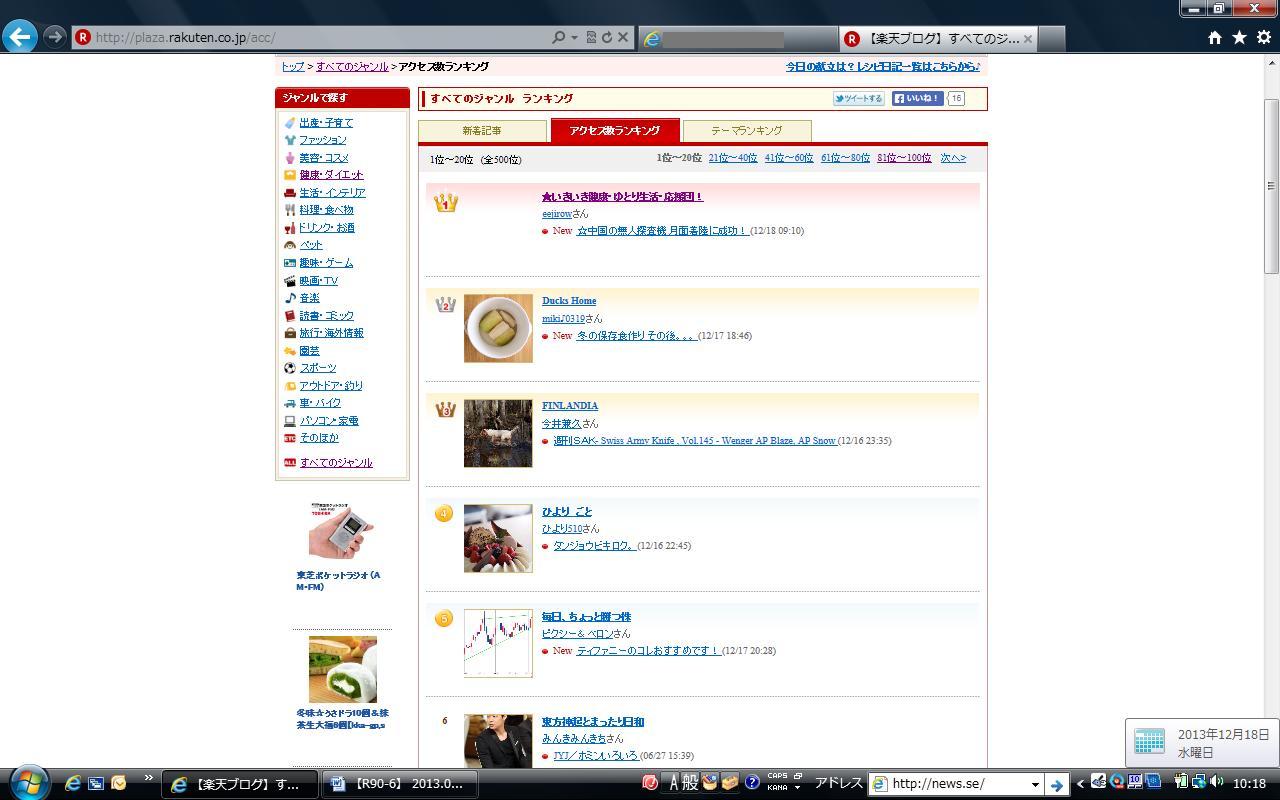Expand the address bar search dropdown arrow
The height and width of the screenshot is (800, 1280).
coord(574,37)
